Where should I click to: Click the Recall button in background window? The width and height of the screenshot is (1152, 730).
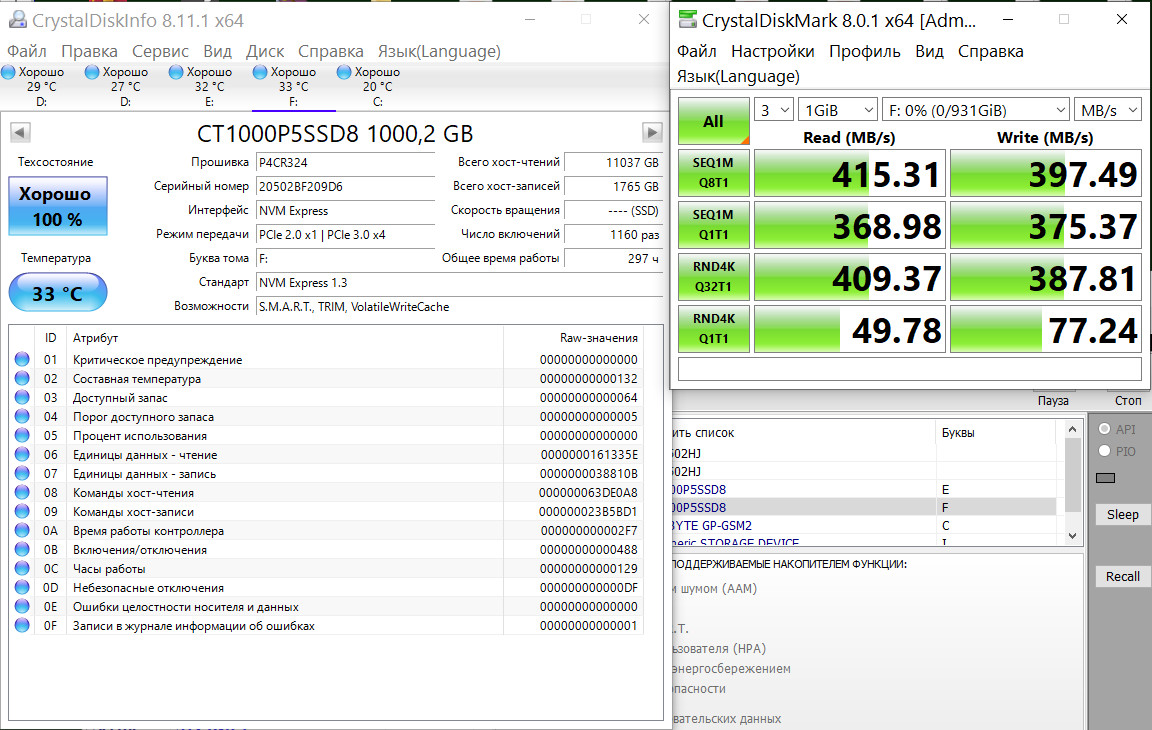click(x=1123, y=577)
